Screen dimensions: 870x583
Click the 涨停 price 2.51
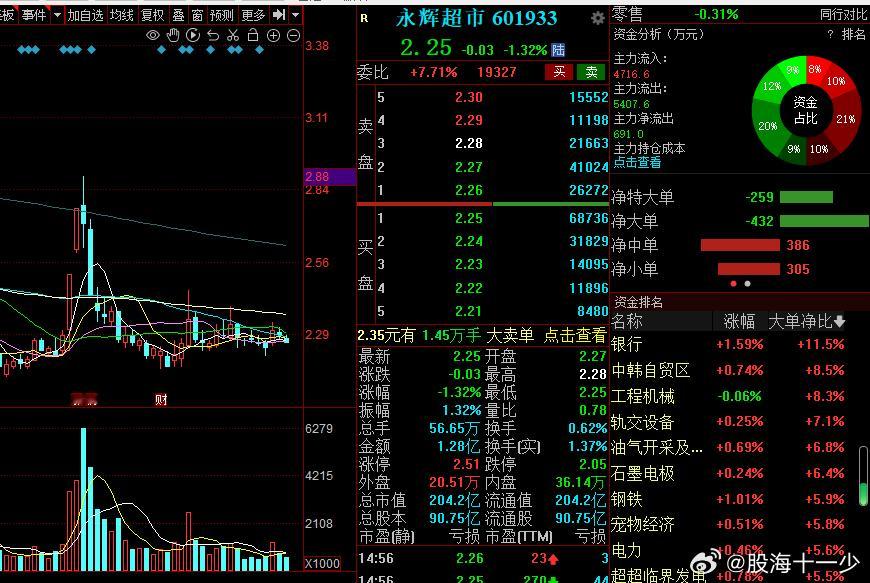[x=466, y=464]
